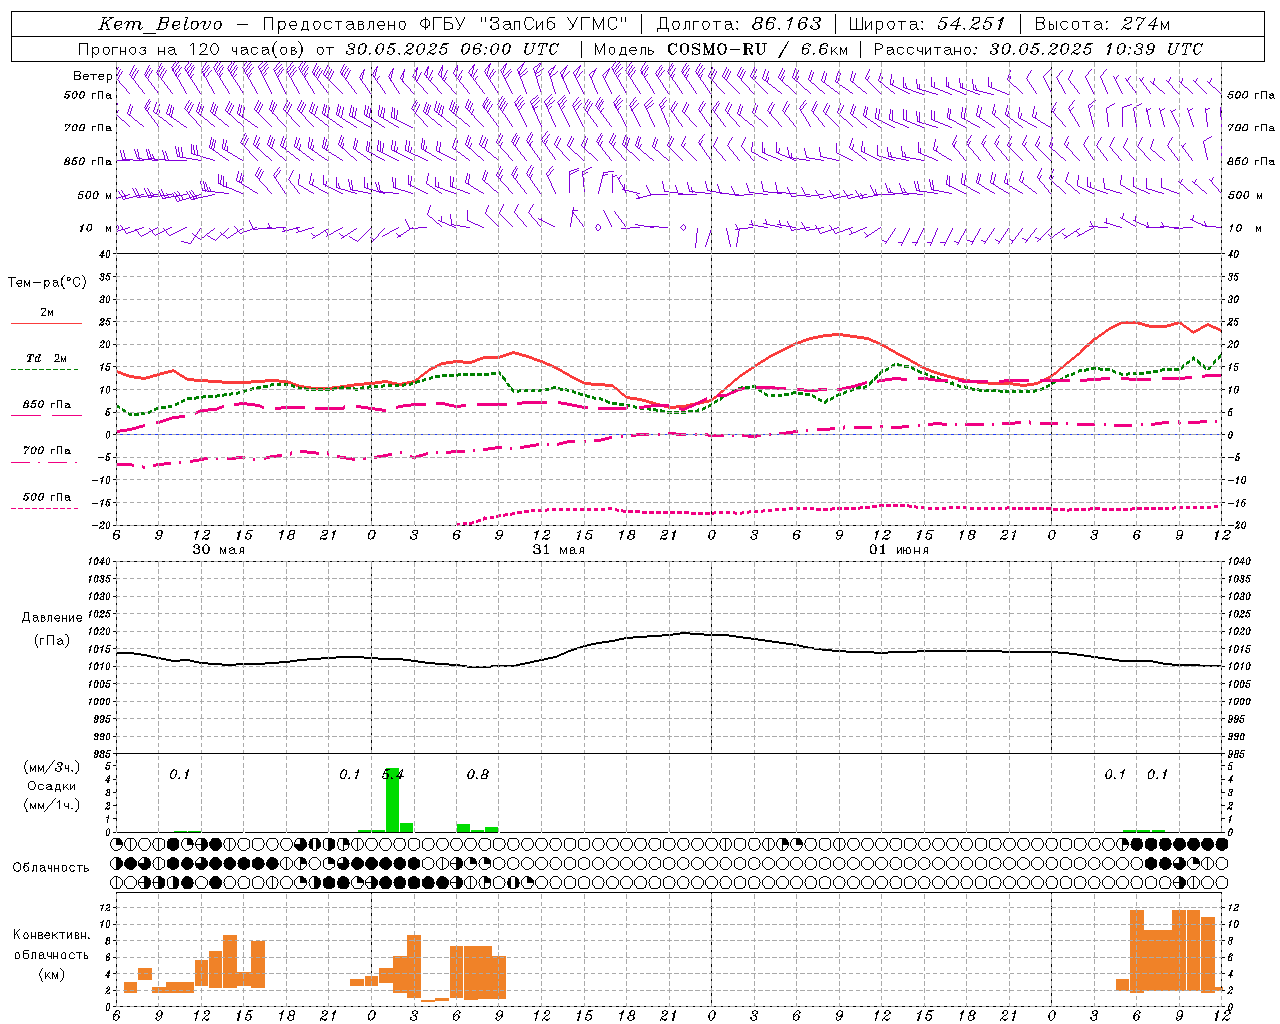Click the Ветер wind panel label

coord(93,75)
